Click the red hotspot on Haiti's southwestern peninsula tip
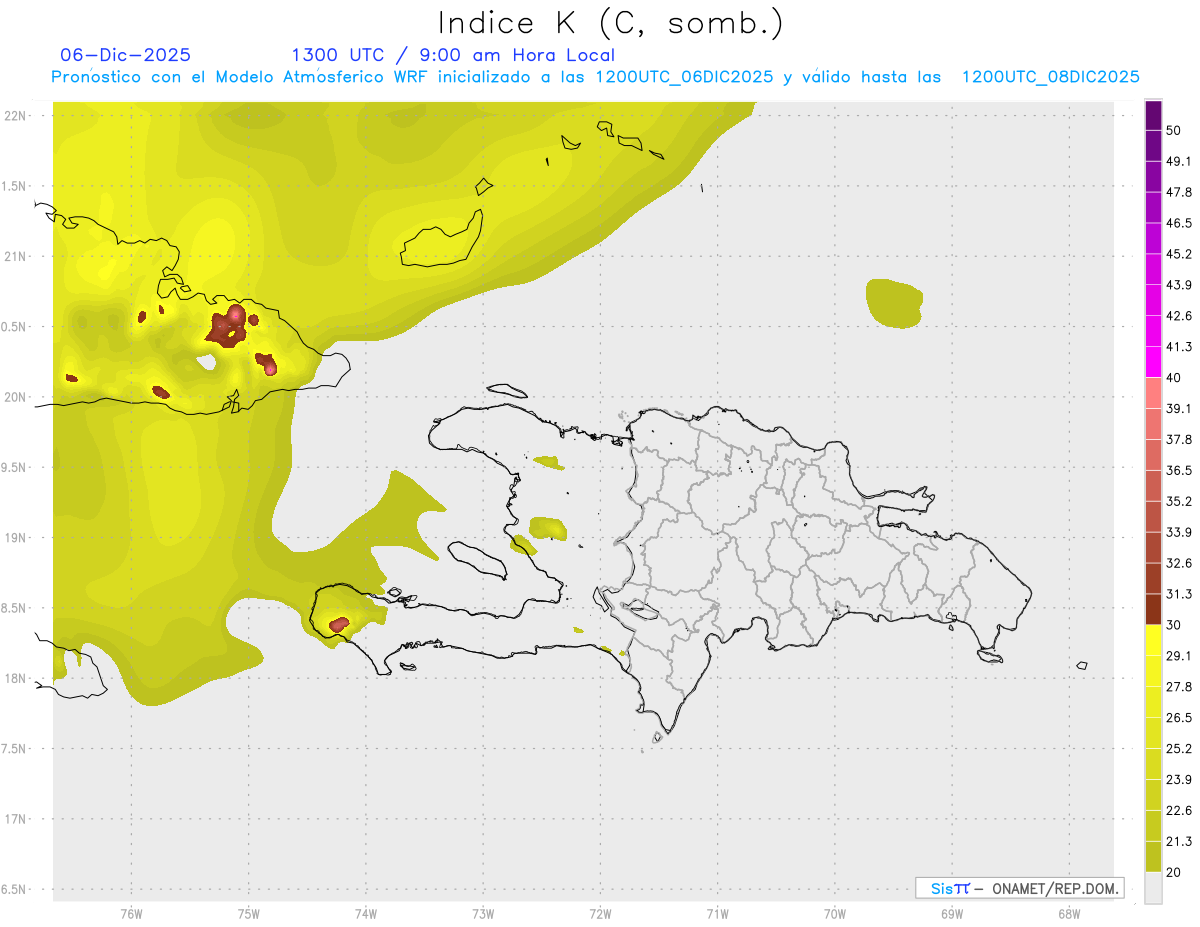Image resolution: width=1200 pixels, height=927 pixels. pos(339,624)
